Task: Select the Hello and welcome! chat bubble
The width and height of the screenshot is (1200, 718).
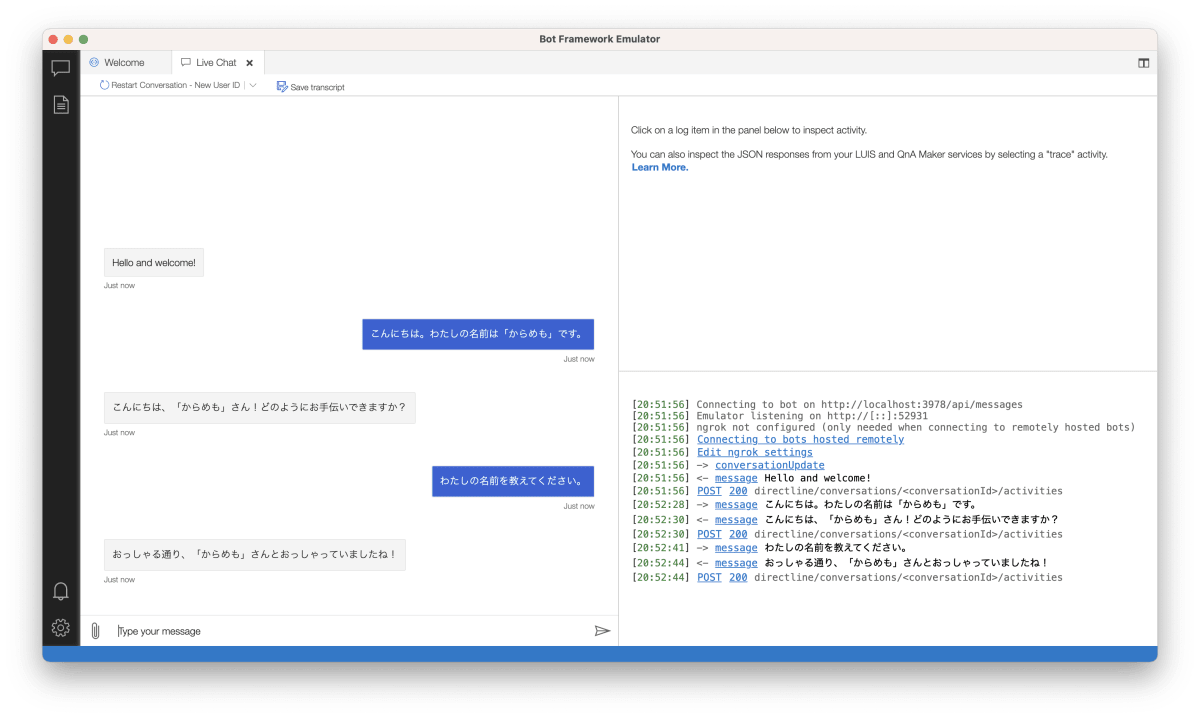Action: [x=154, y=263]
